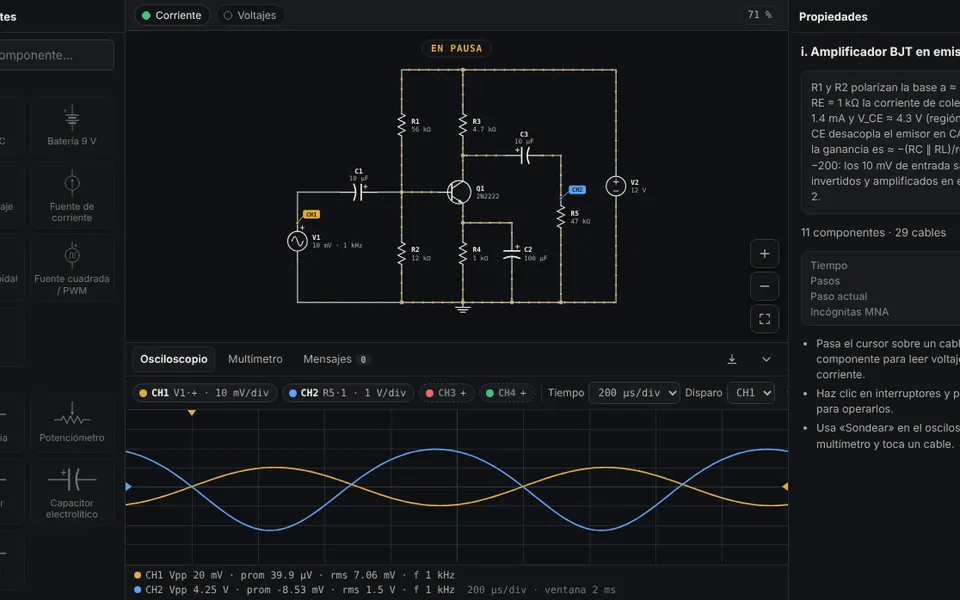Image resolution: width=960 pixels, height=600 pixels.
Task: Toggle the CH3 oscilloscope channel
Action: click(446, 393)
